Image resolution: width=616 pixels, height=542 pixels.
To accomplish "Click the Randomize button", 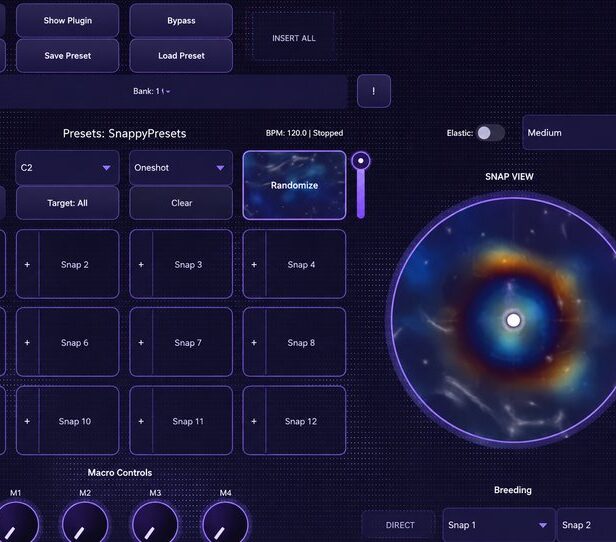I will (294, 185).
